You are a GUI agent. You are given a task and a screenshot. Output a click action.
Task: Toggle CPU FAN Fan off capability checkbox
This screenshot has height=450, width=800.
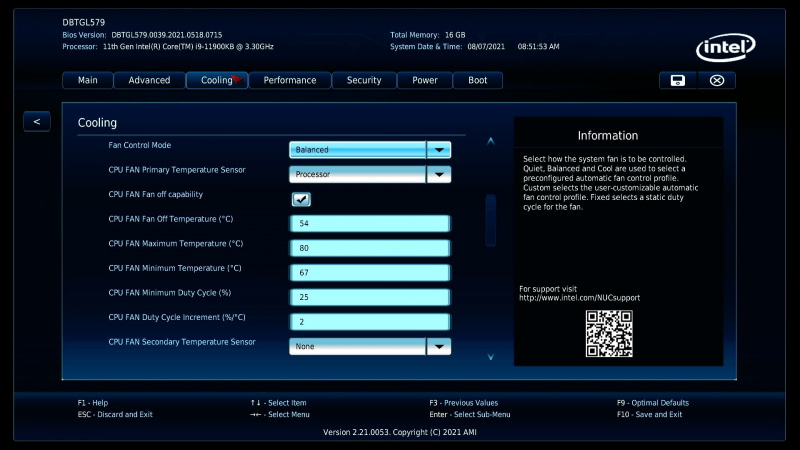tap(301, 199)
